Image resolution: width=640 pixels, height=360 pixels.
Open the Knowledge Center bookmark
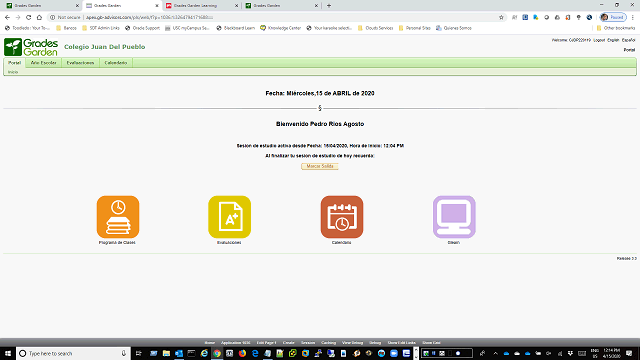point(280,28)
